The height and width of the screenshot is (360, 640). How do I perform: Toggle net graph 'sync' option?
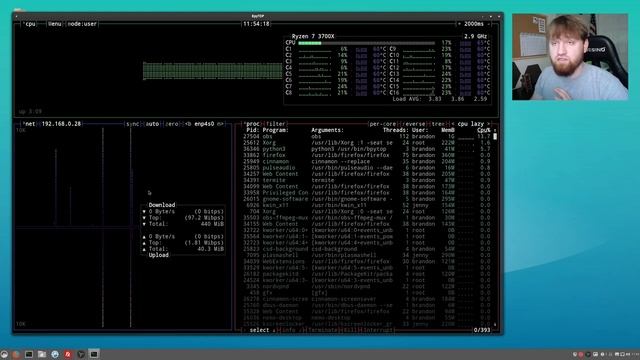[x=133, y=124]
